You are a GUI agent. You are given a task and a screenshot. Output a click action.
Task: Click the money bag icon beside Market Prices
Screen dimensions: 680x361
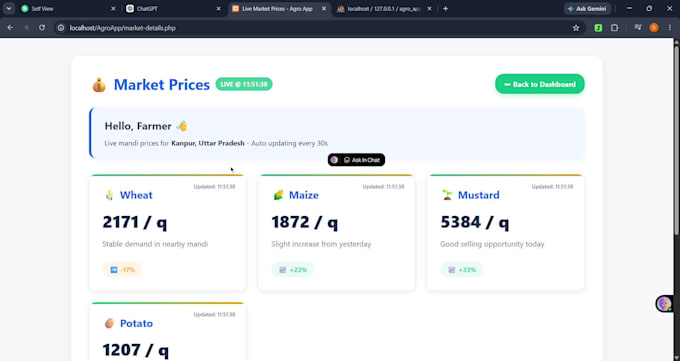point(99,85)
